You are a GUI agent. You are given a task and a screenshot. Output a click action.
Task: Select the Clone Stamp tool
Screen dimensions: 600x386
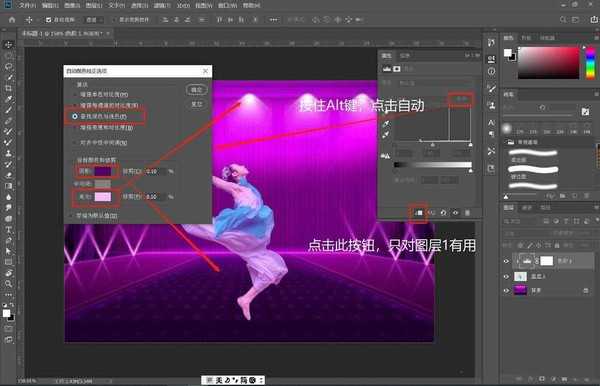(8, 153)
